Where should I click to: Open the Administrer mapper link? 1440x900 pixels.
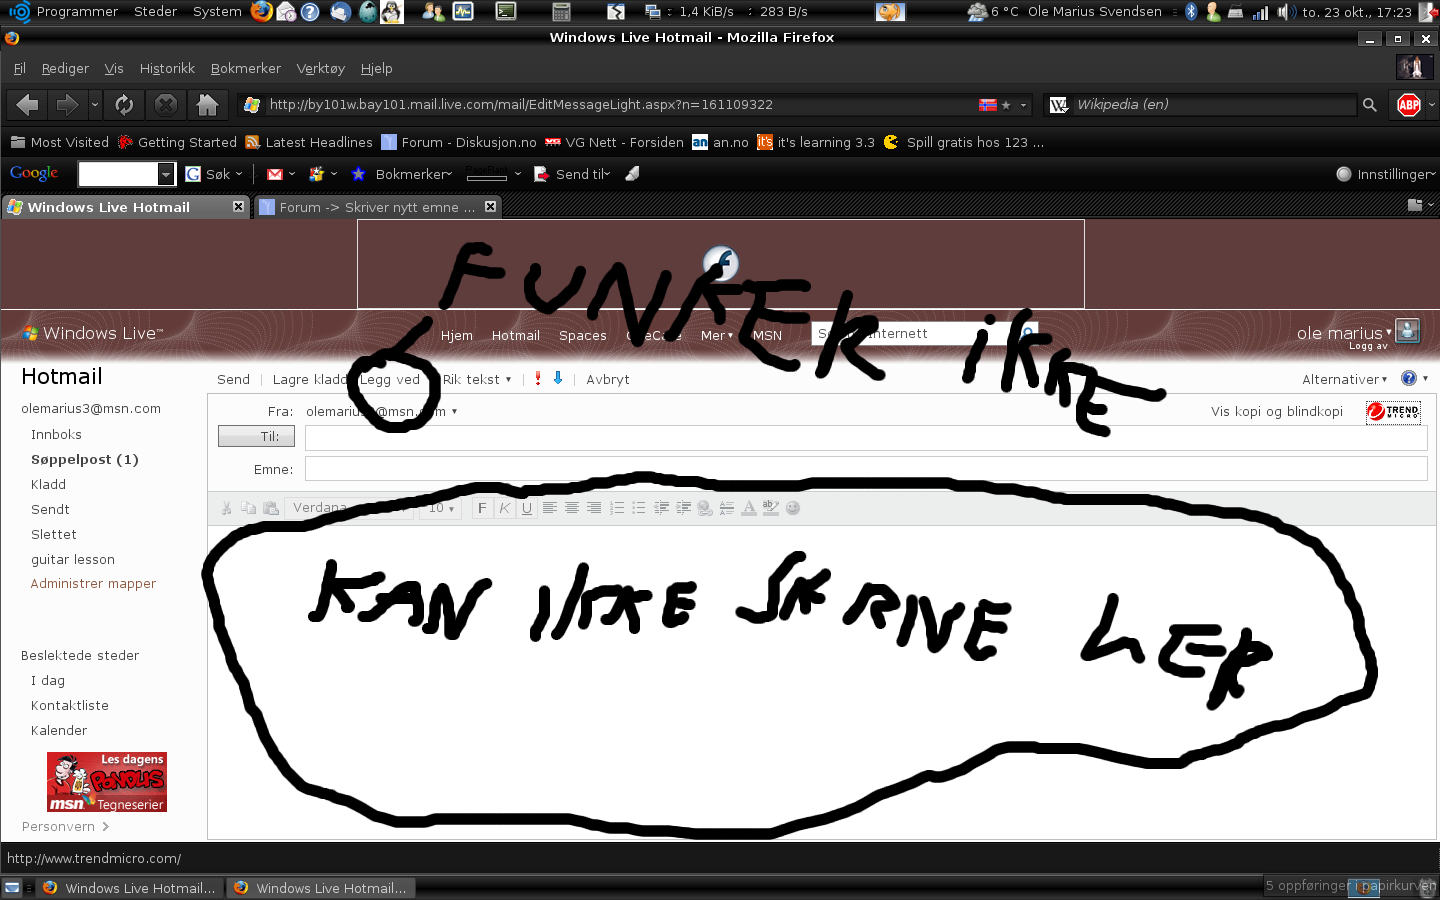[x=93, y=583]
